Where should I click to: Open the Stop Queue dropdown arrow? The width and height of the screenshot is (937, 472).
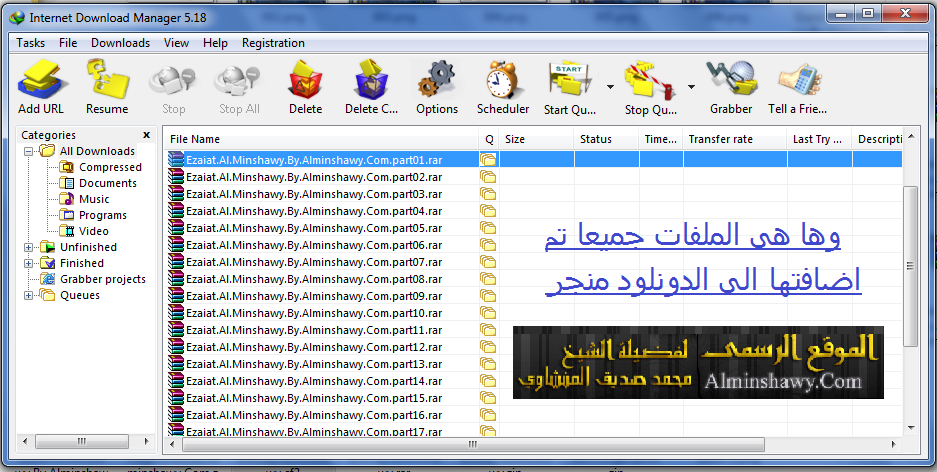click(x=691, y=87)
